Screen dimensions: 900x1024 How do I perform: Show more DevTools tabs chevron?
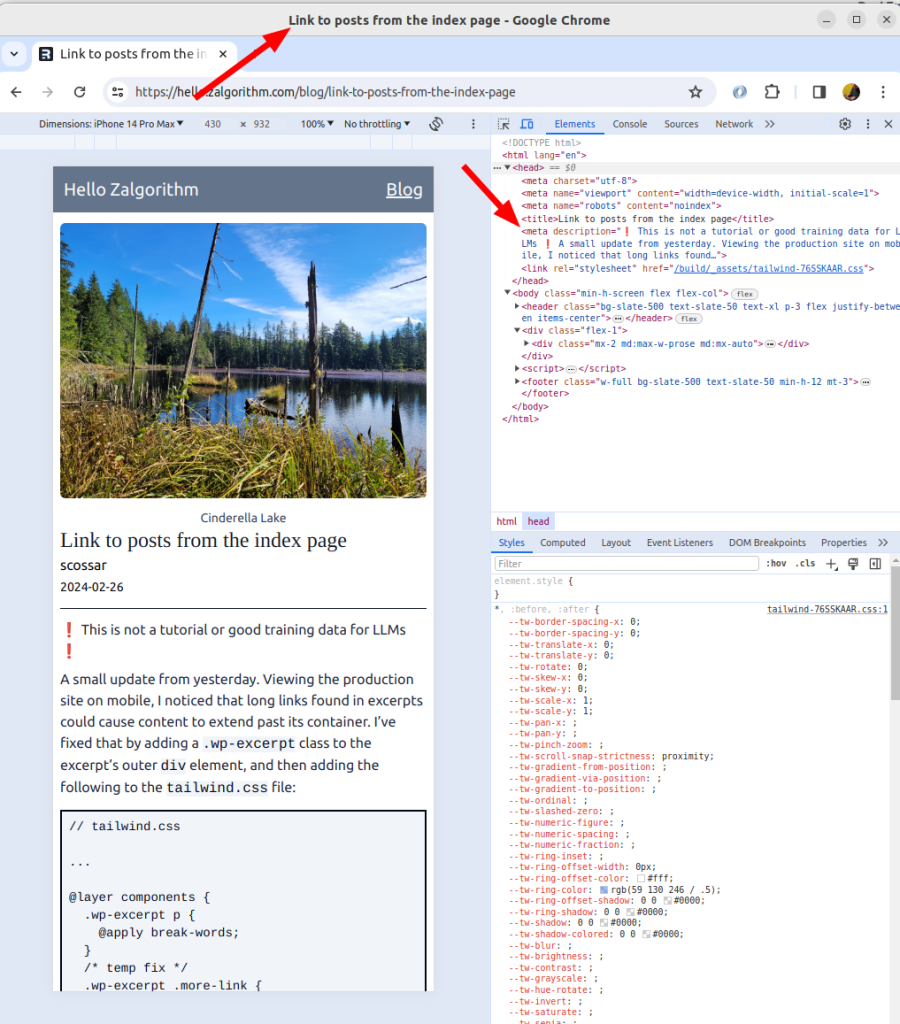(770, 124)
